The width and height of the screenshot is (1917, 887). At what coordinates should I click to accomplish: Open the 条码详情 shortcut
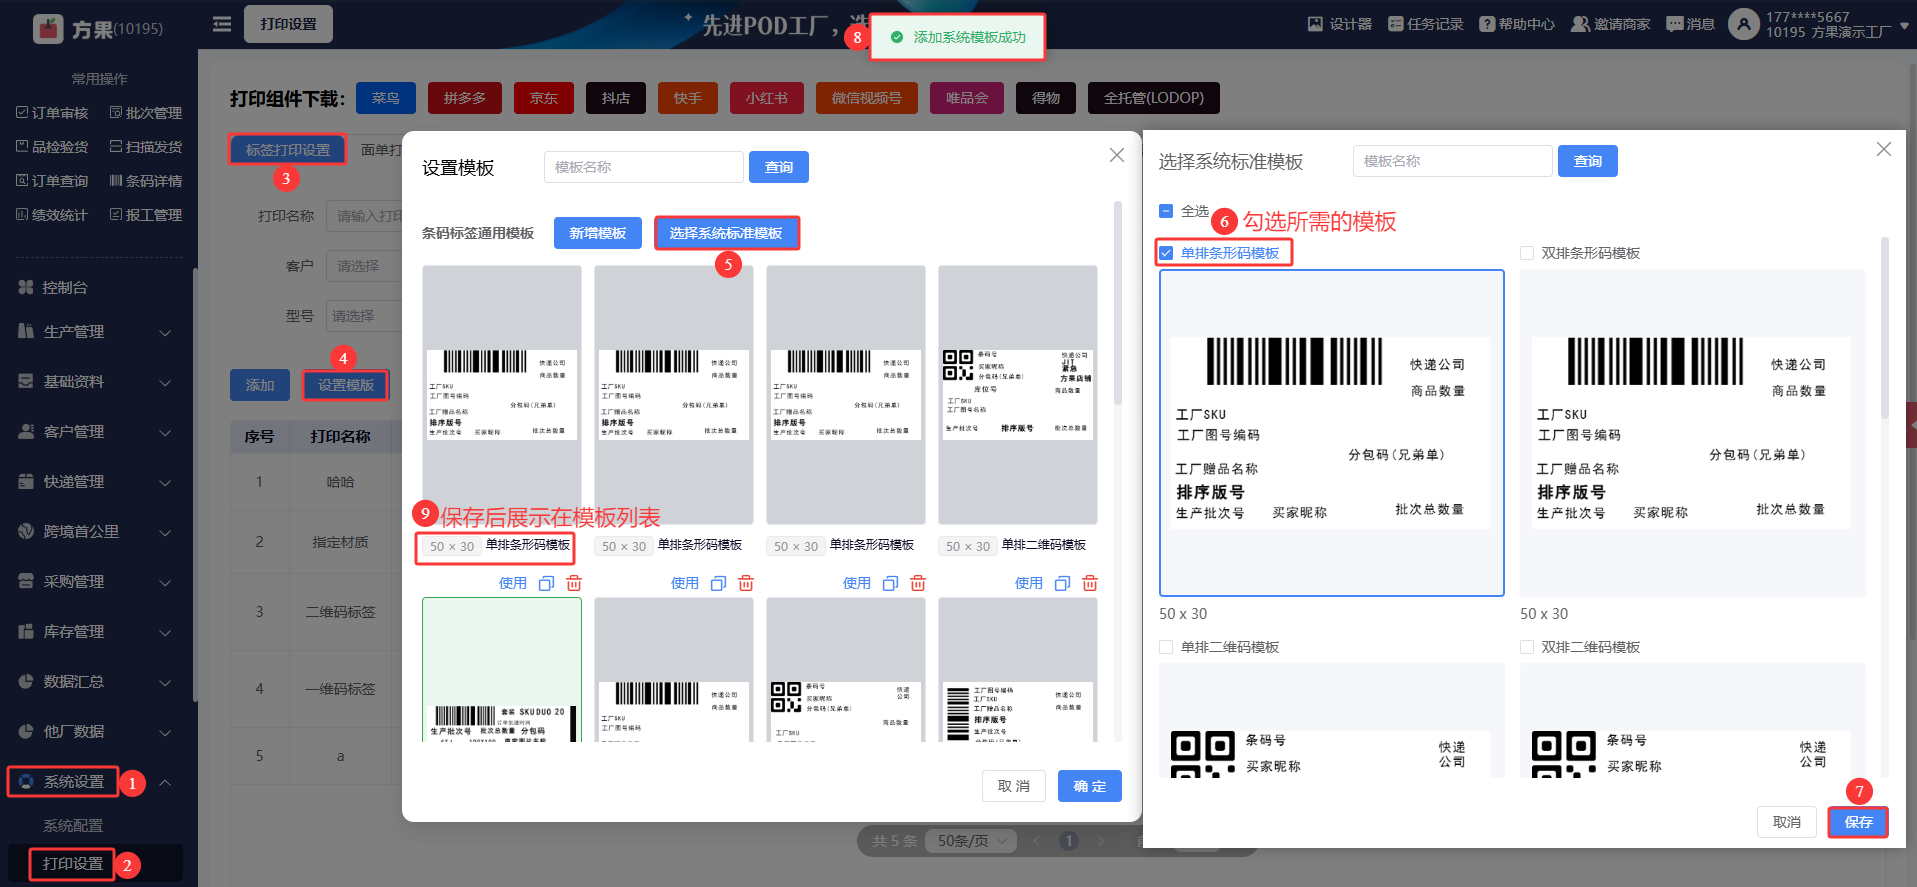(x=146, y=181)
